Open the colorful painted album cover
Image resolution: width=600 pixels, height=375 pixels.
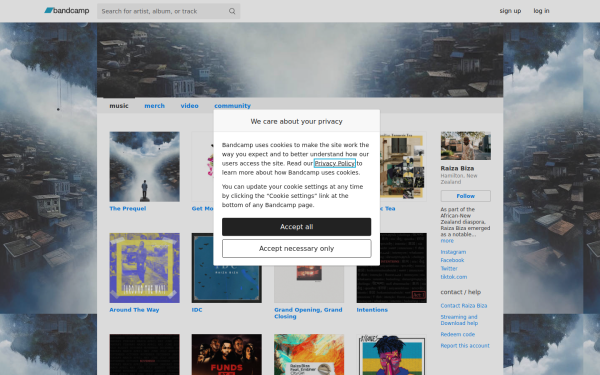309,354
